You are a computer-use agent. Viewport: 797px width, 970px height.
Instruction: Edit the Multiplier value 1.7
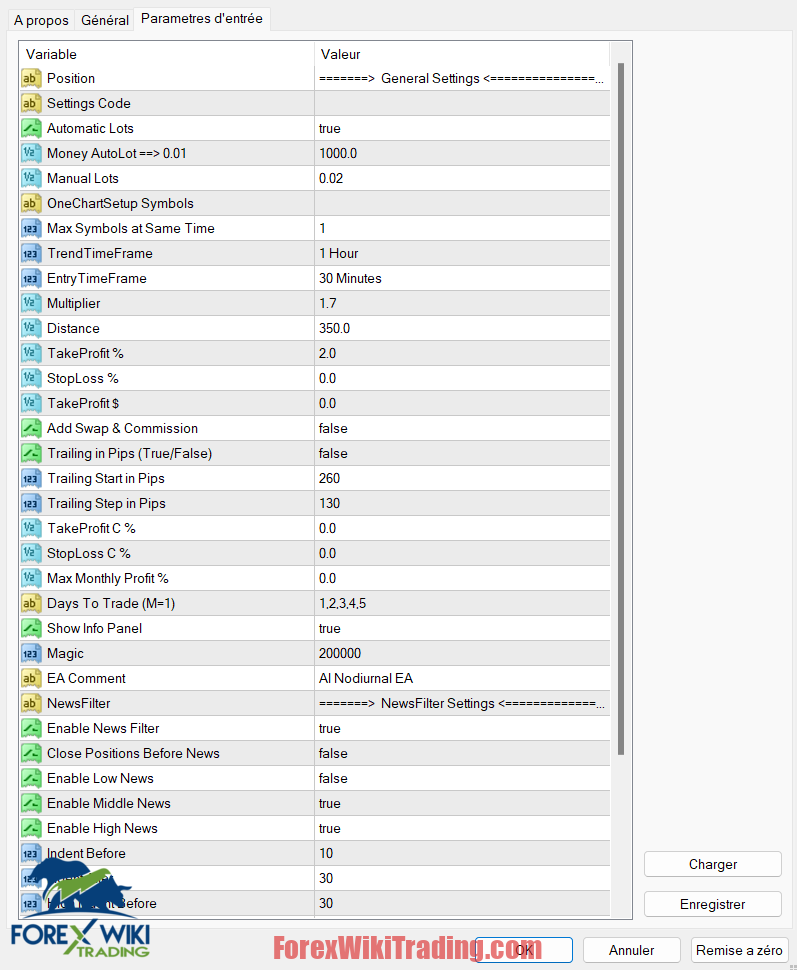click(462, 303)
